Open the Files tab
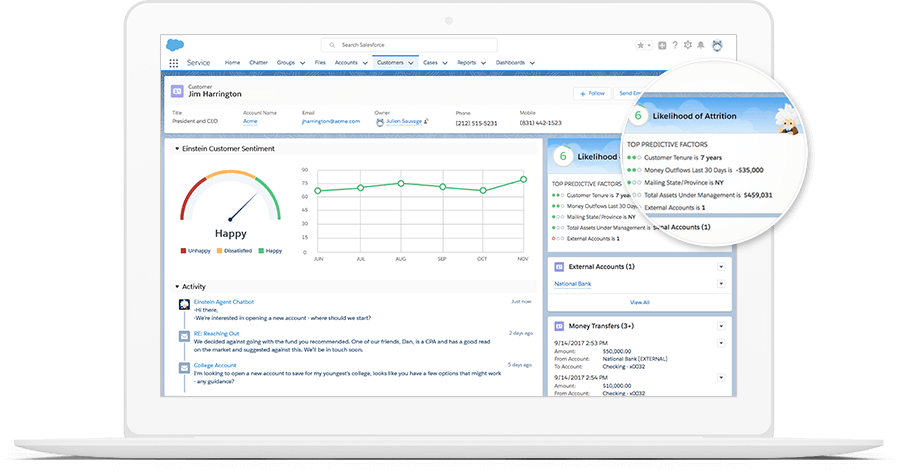 (x=320, y=63)
